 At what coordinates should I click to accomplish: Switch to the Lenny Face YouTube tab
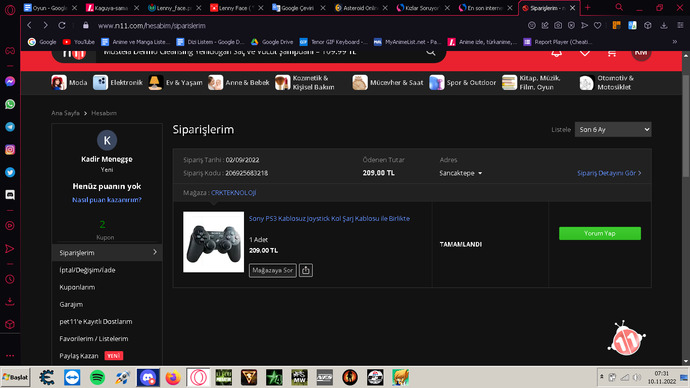click(236, 8)
